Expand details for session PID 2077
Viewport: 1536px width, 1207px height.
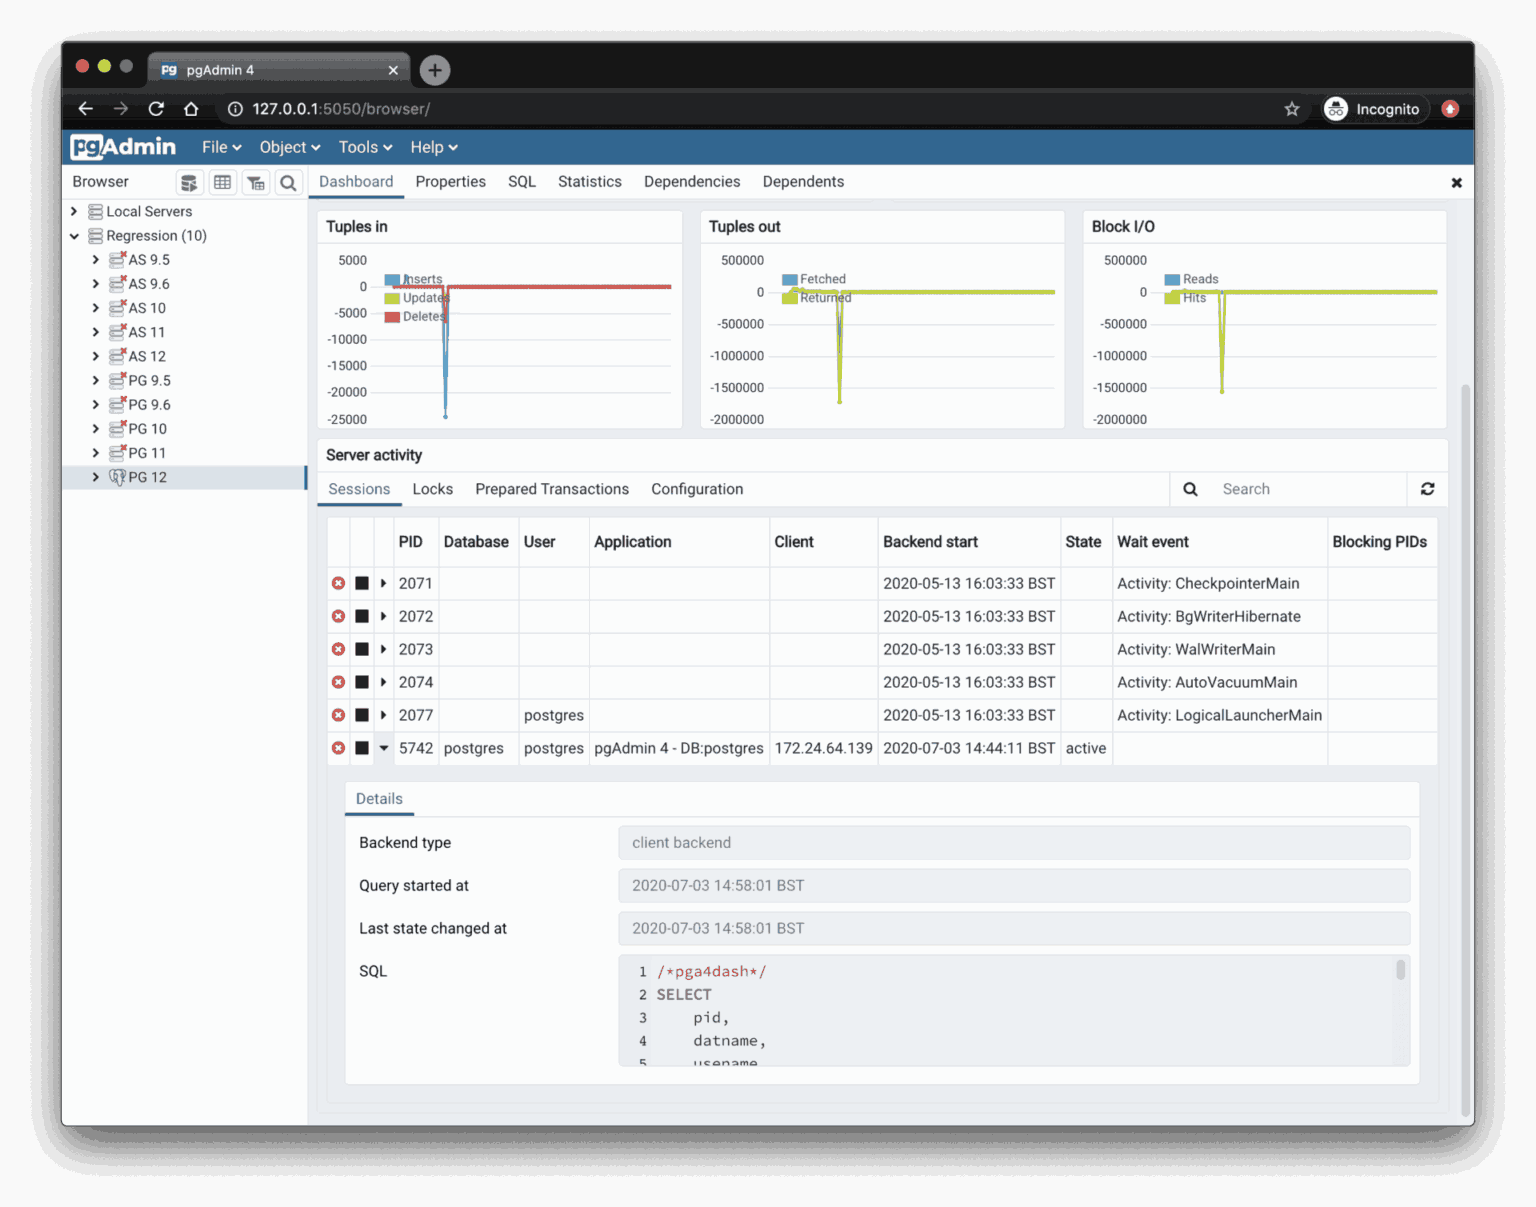(x=384, y=715)
